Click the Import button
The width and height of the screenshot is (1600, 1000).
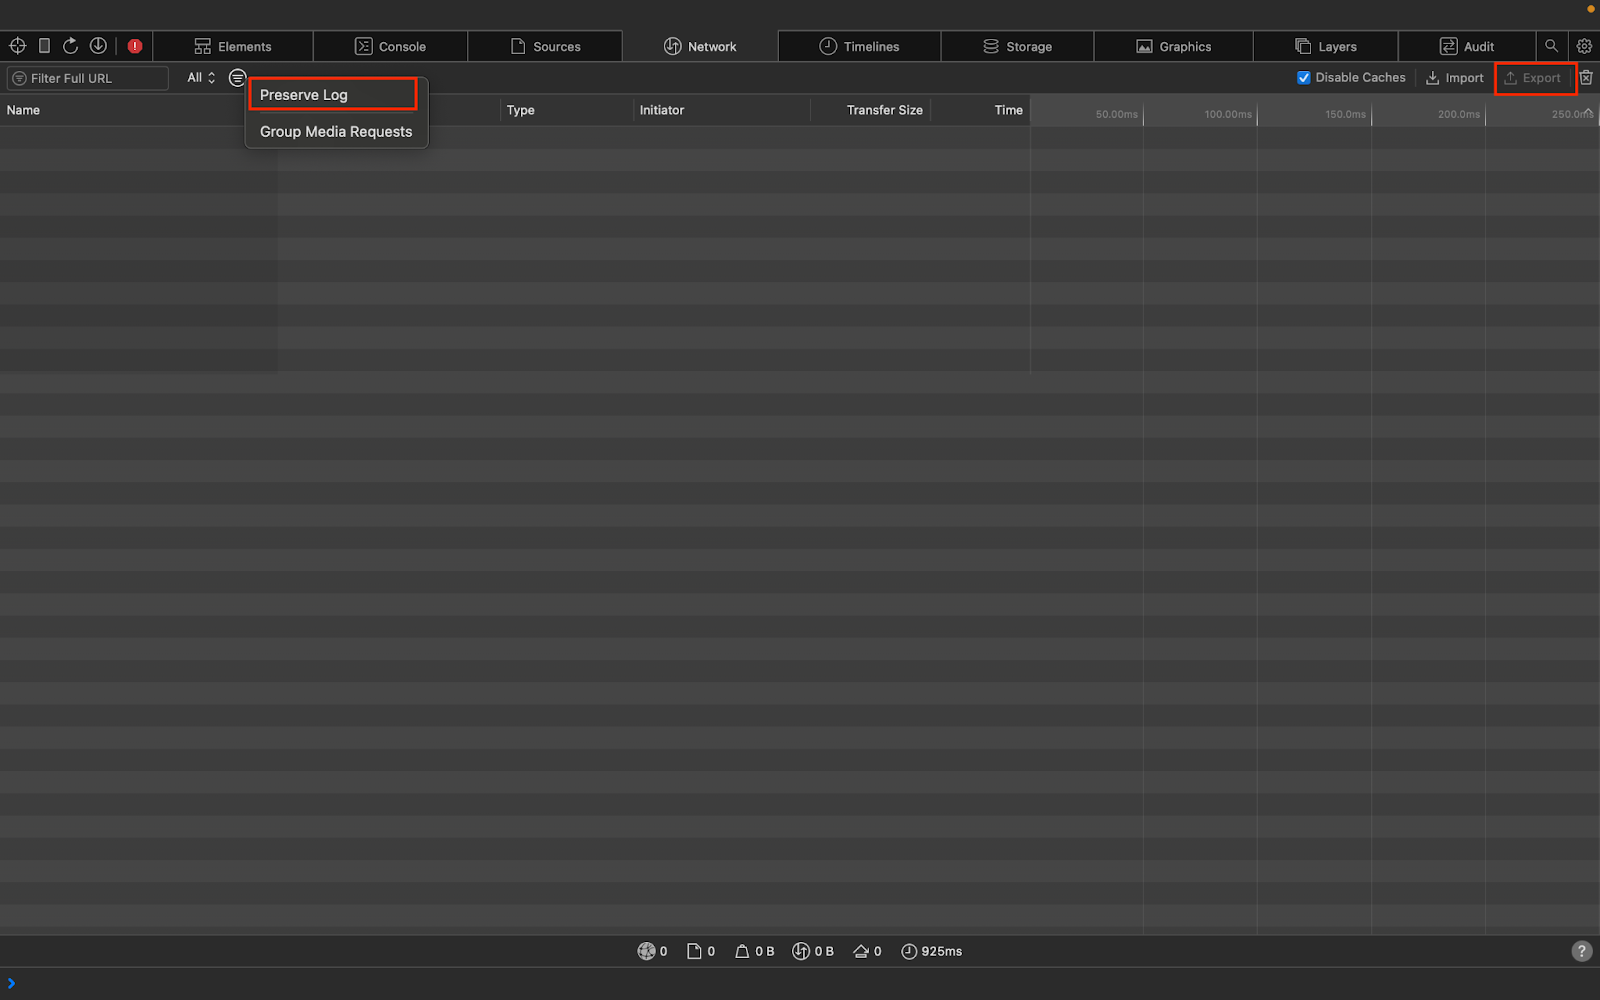(x=1455, y=77)
